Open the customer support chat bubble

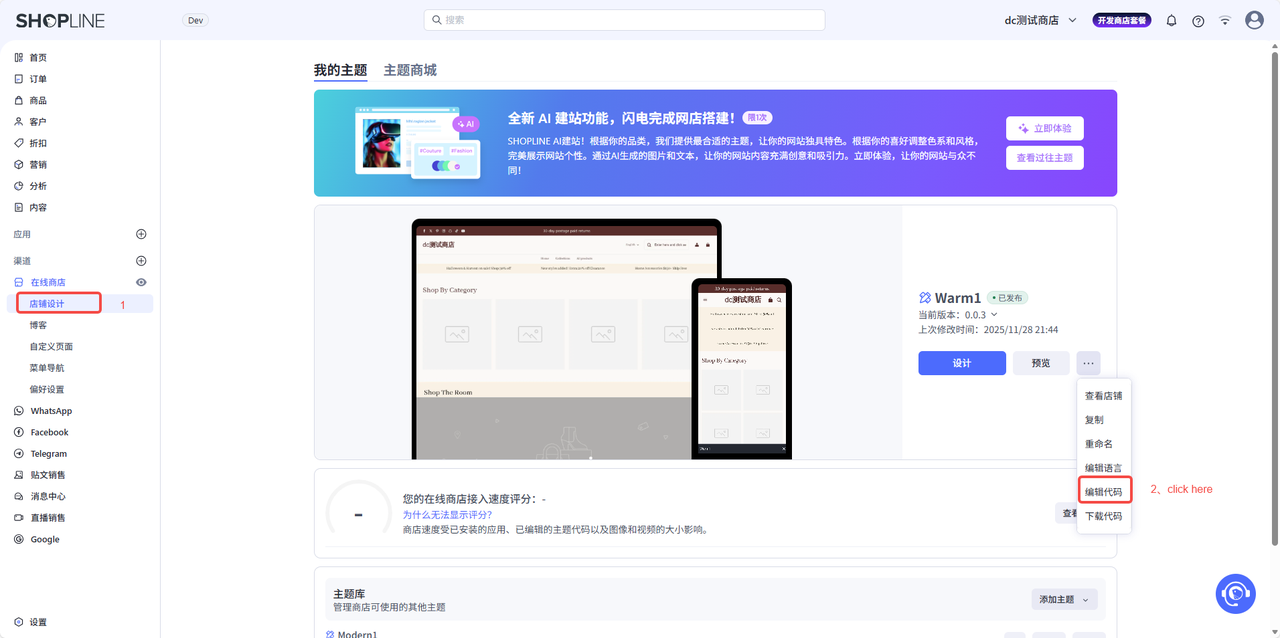(x=1235, y=593)
